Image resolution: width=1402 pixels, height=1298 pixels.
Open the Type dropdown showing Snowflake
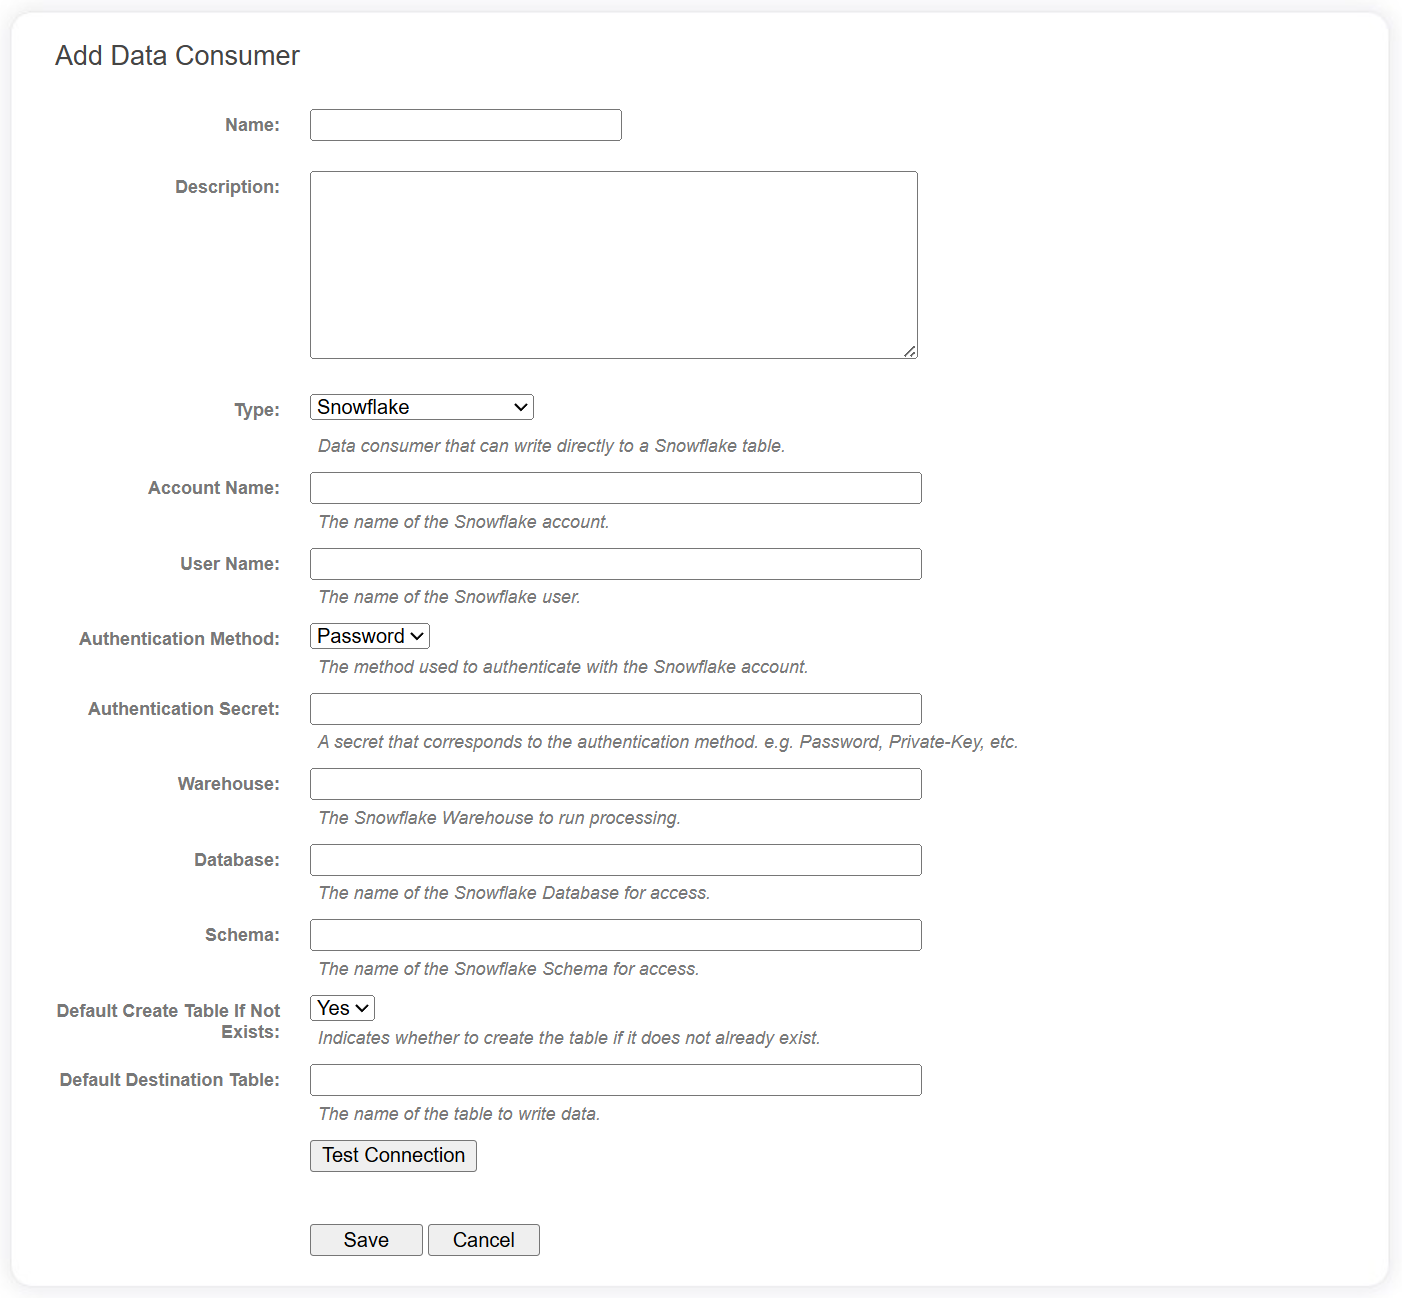[x=422, y=407]
